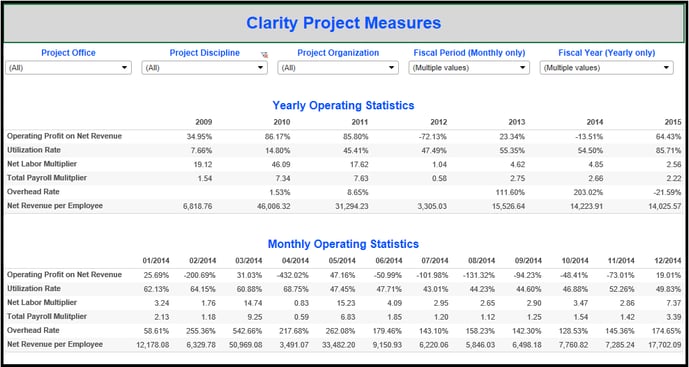The width and height of the screenshot is (689, 367).
Task: Select yearly Net Revenue per Employee row label
Action: (55, 206)
